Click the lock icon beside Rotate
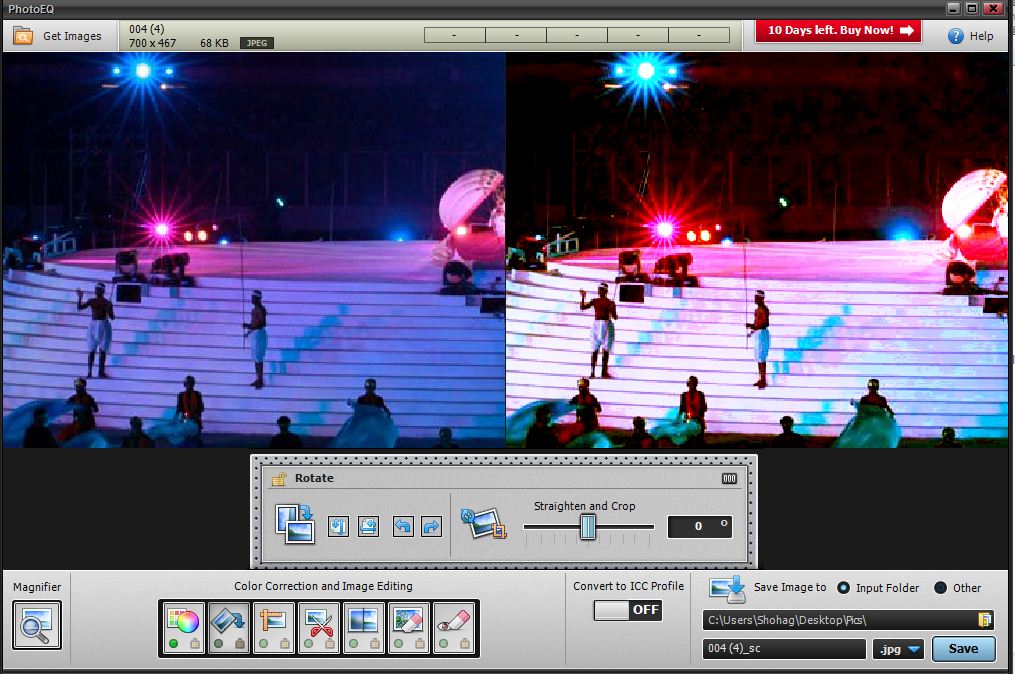The height and width of the screenshot is (674, 1015). (x=279, y=479)
